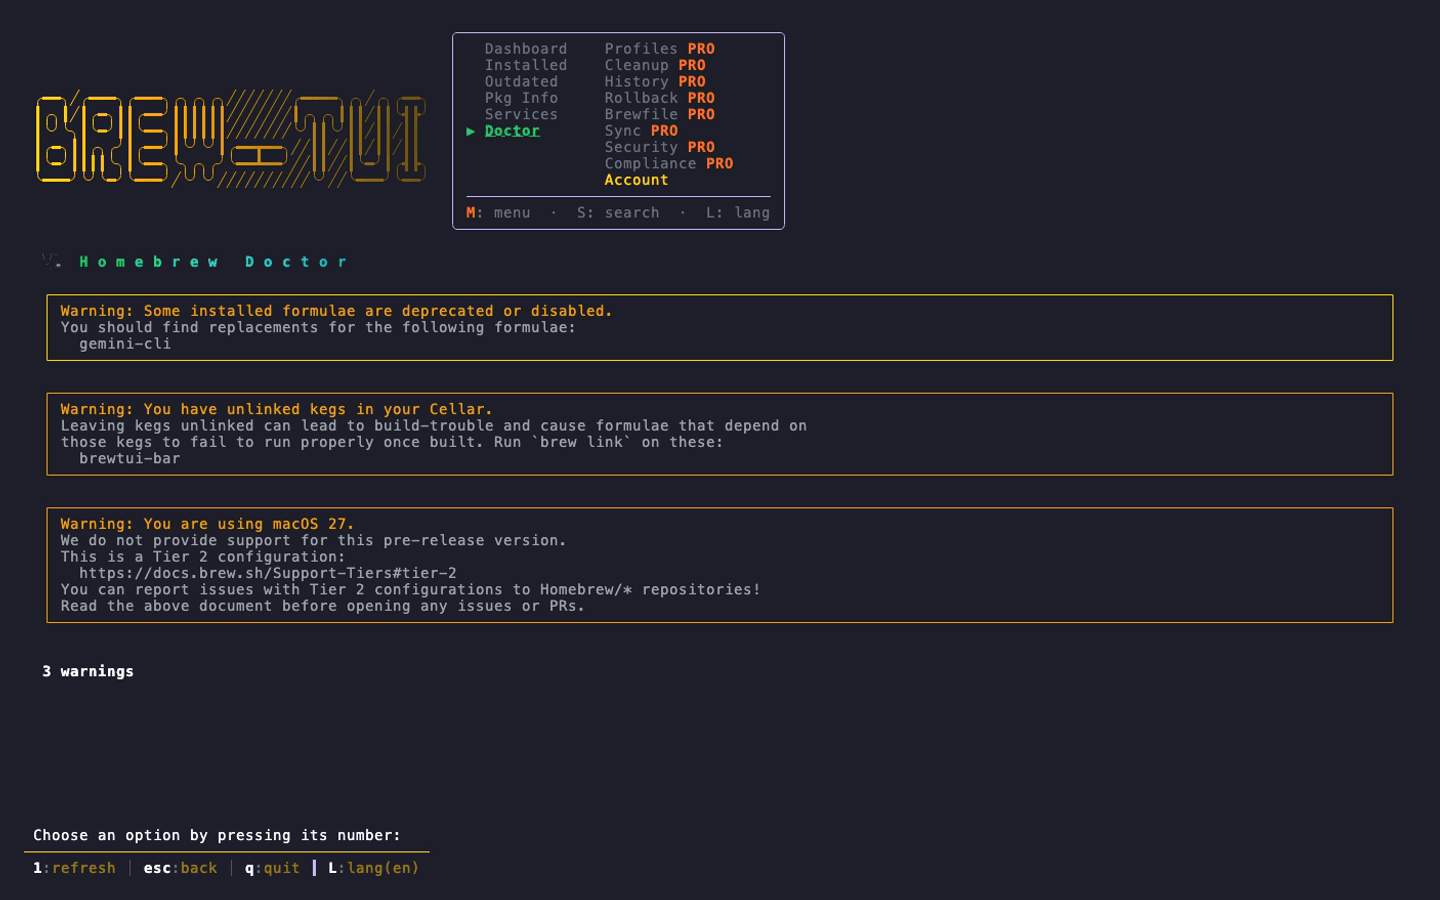Click the 'M: menu' shortcut hint
The width and height of the screenshot is (1440, 900).
pos(498,213)
